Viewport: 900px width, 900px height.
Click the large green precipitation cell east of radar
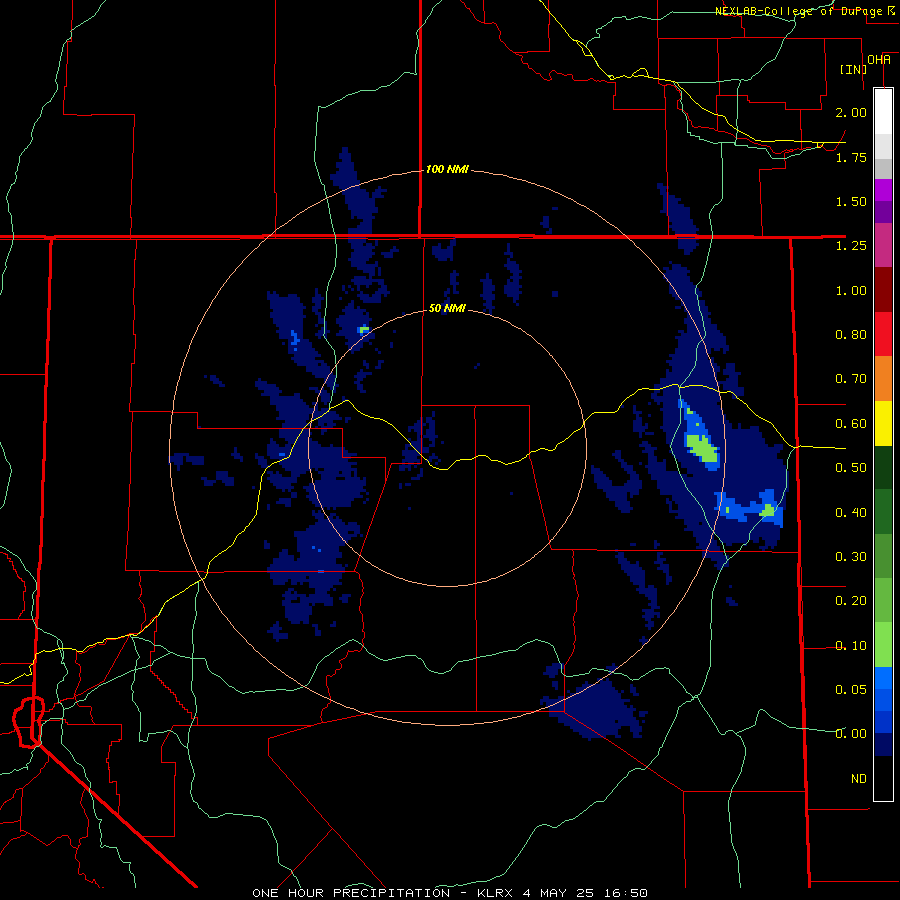[x=702, y=447]
